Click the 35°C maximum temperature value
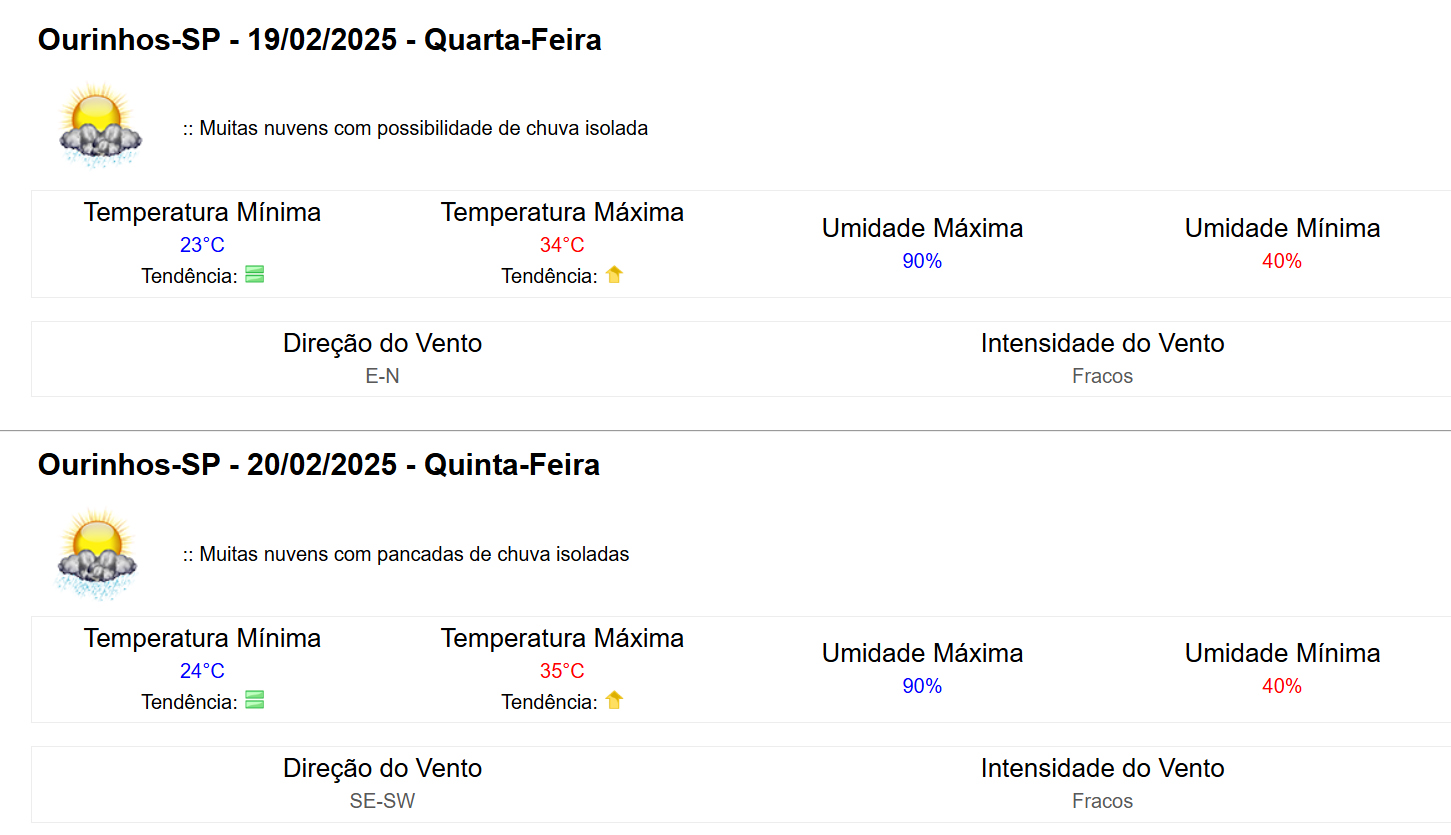The image size is (1451, 835). click(562, 671)
